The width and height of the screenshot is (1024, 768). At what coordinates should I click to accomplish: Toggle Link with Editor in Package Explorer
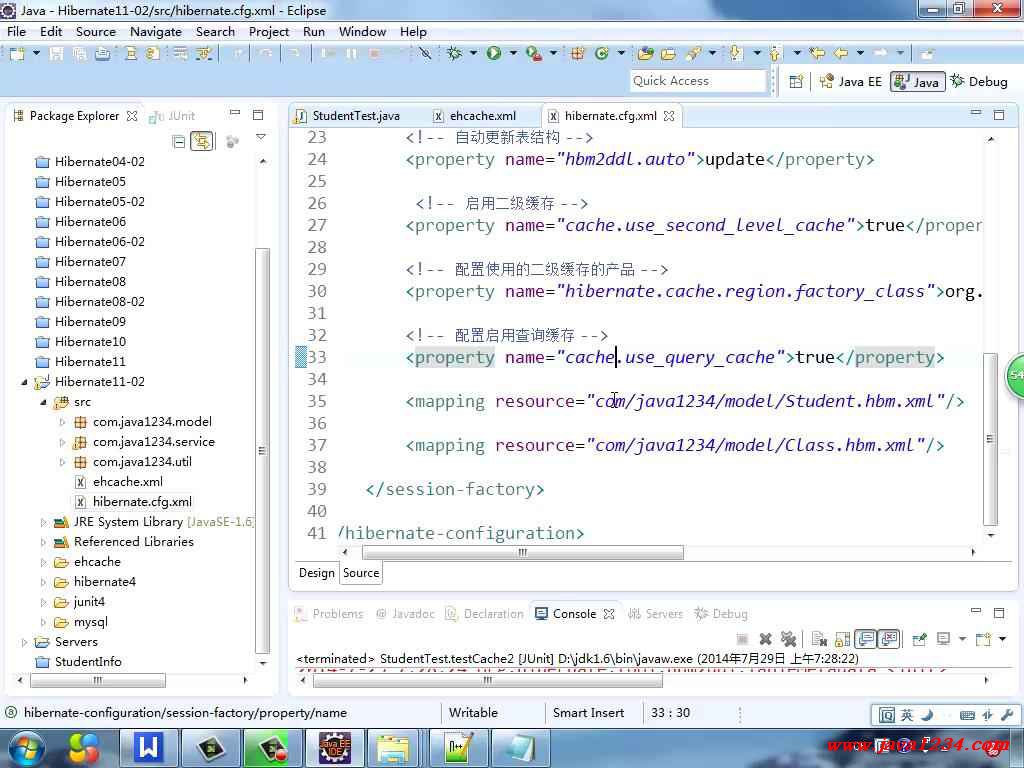click(x=202, y=142)
